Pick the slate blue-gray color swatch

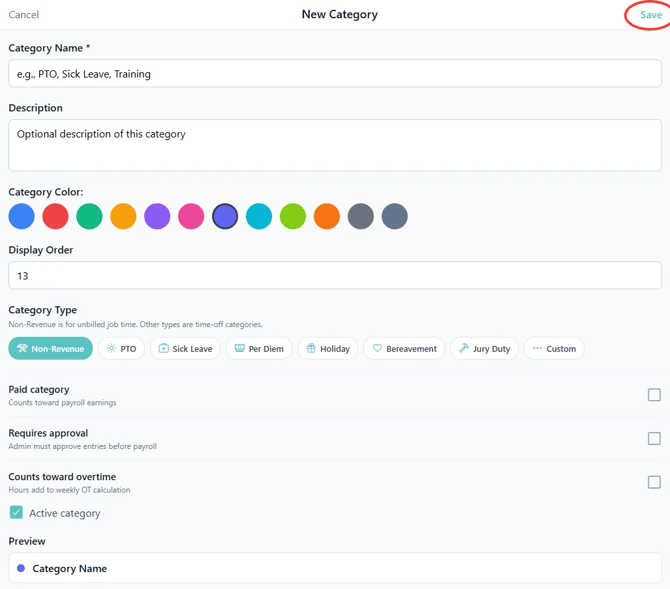pos(394,216)
